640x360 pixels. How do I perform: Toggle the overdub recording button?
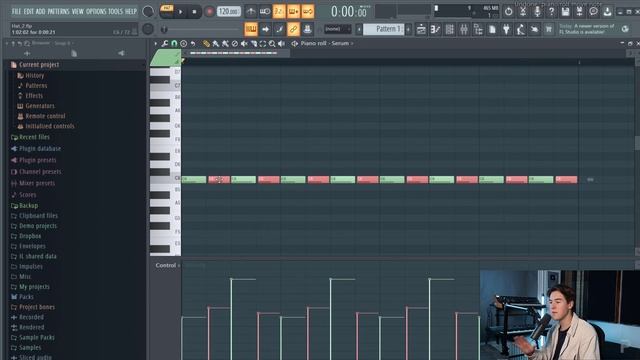(293, 11)
